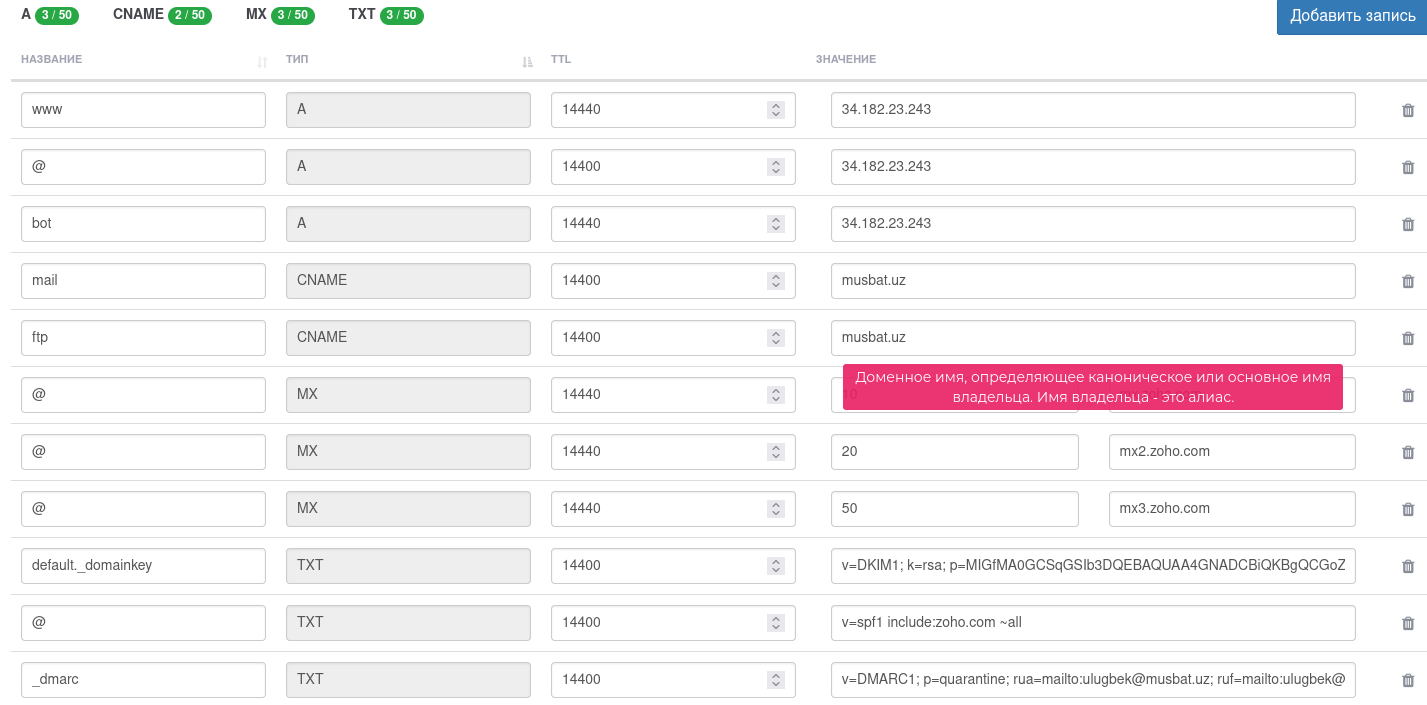Sort records by Название column
This screenshot has width=1427, height=705.
coord(262,62)
